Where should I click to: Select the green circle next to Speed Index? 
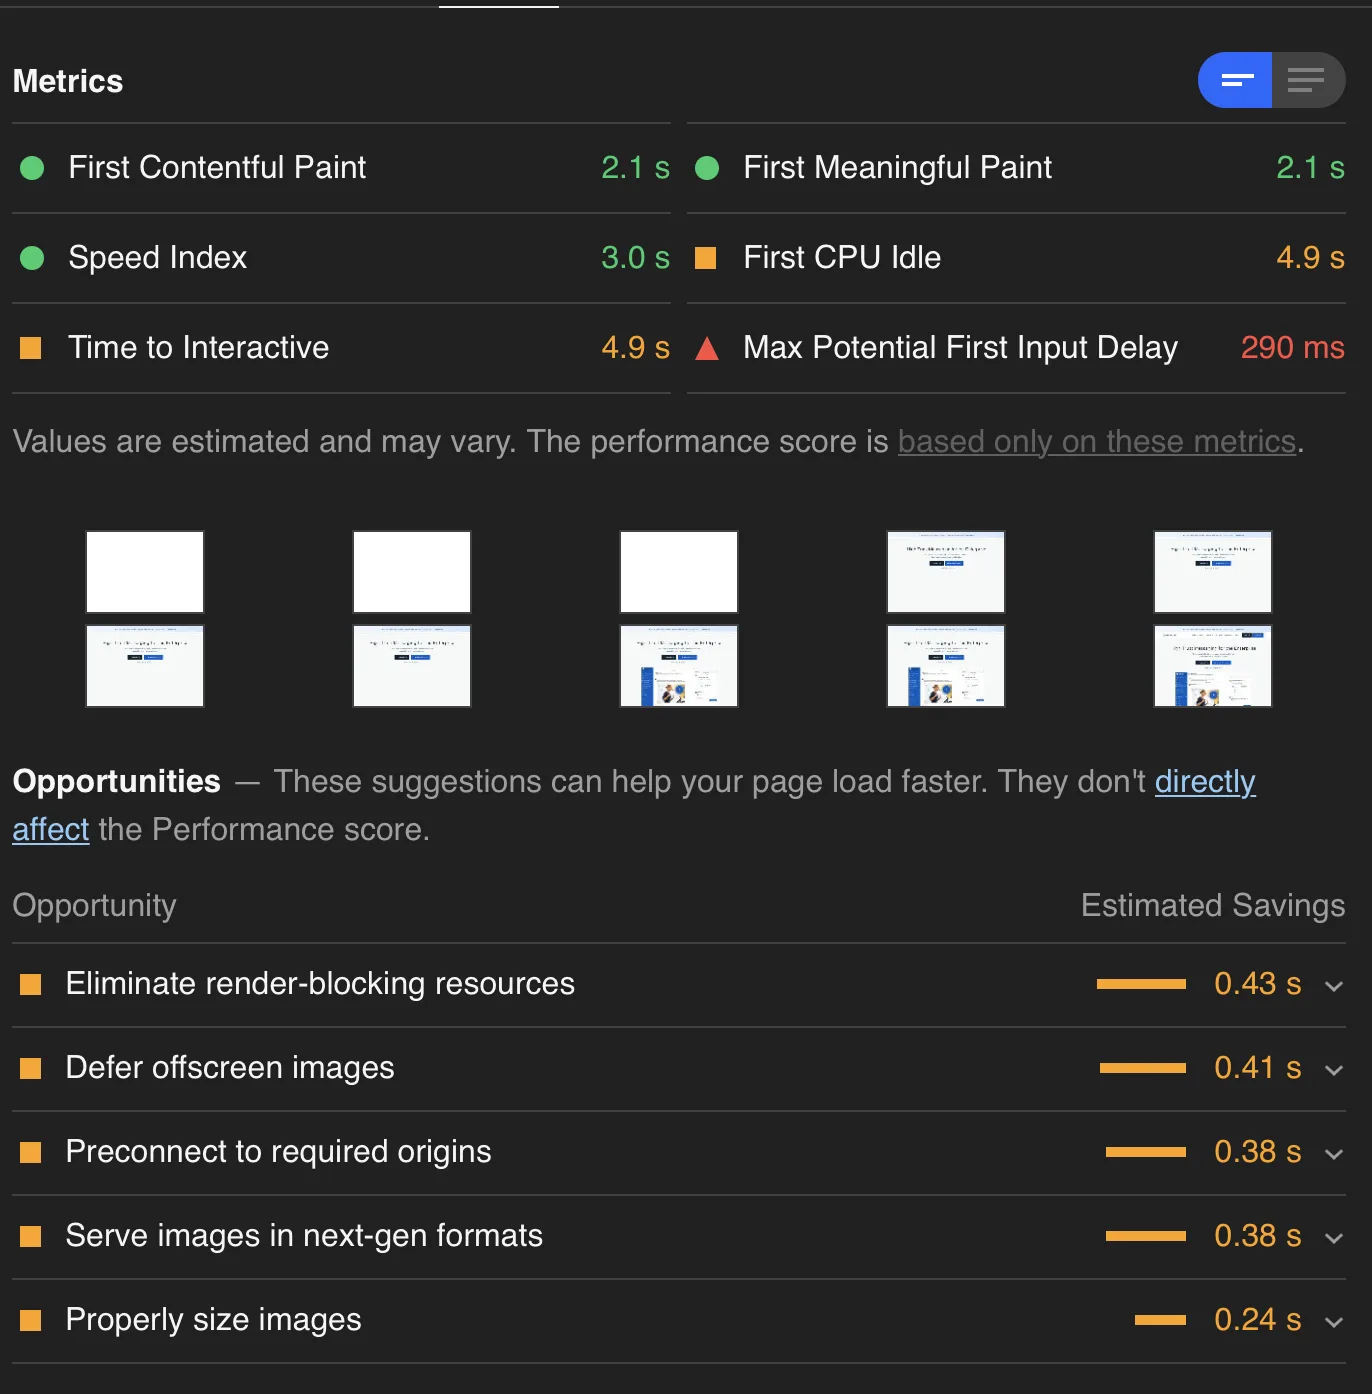32,258
